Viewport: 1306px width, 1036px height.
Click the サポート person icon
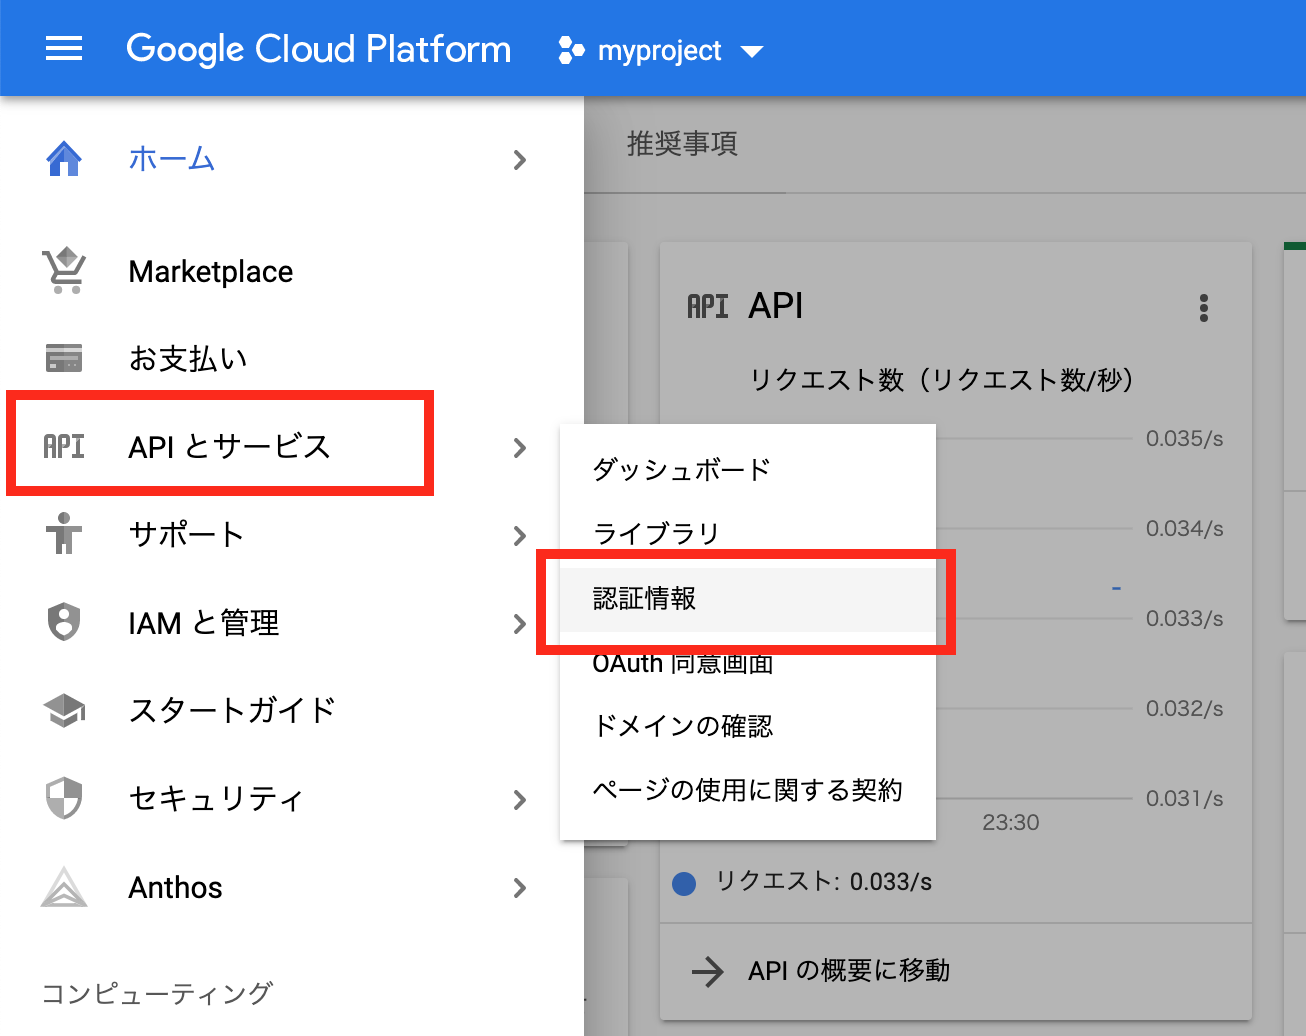coord(64,533)
